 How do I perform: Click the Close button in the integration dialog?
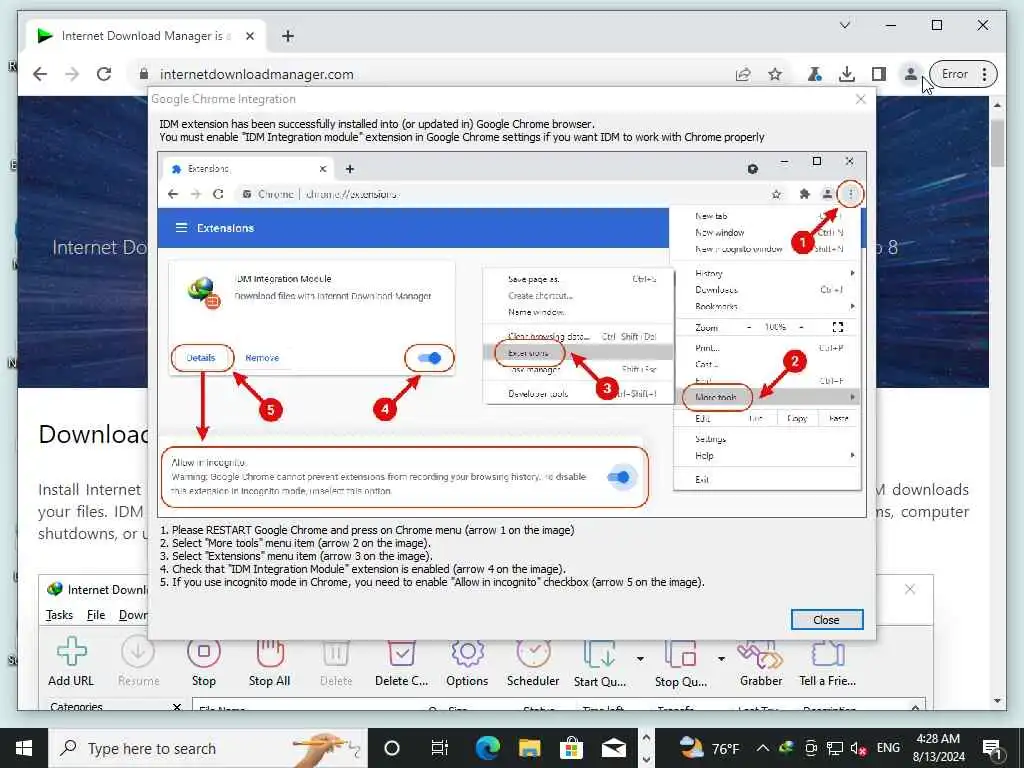(x=827, y=620)
